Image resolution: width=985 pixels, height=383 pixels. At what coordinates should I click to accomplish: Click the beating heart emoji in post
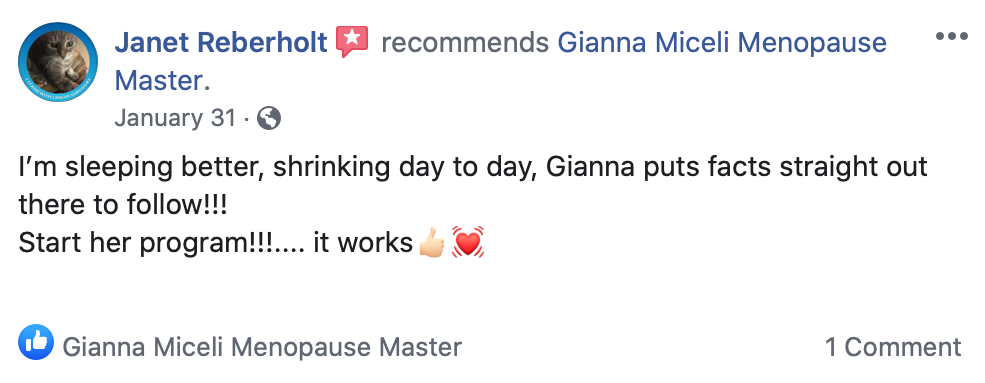(468, 242)
